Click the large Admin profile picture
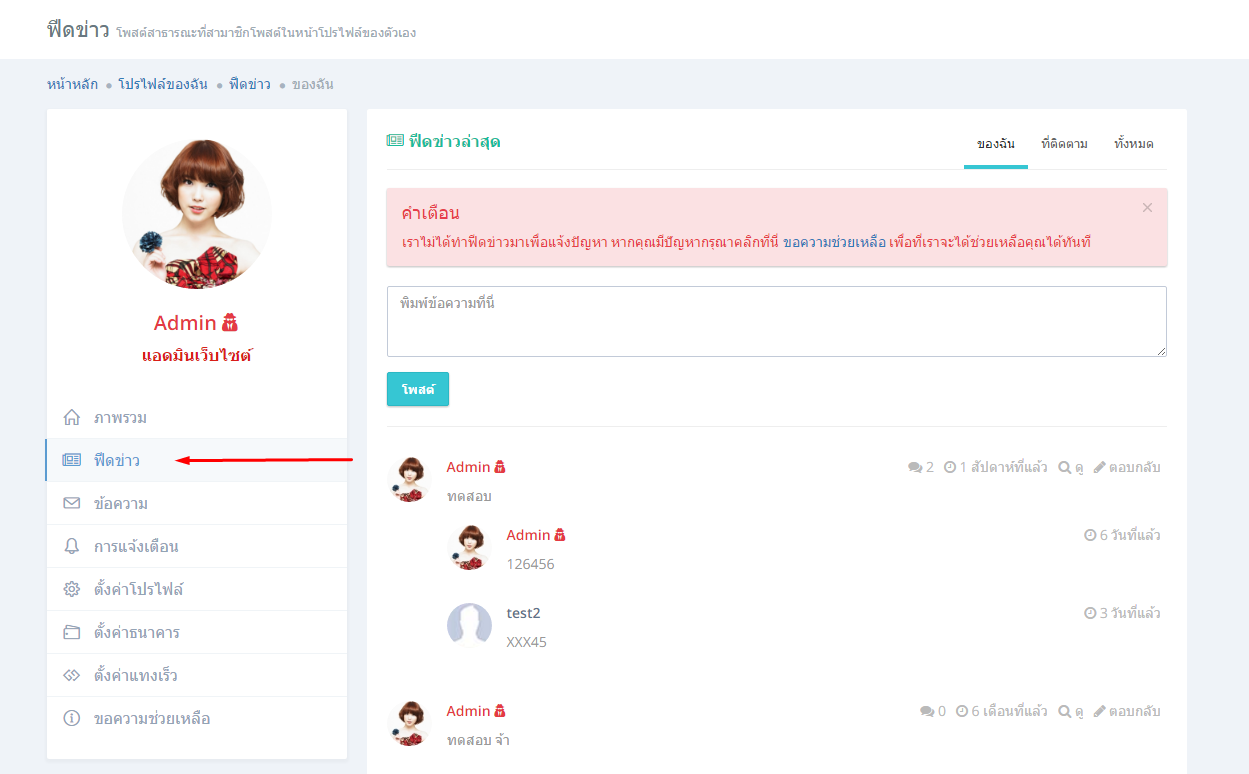The width and height of the screenshot is (1249, 774). 197,214
